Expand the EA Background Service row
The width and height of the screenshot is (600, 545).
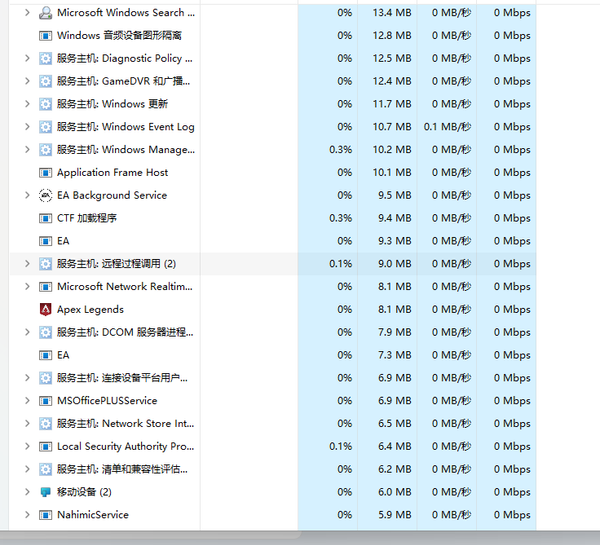click(27, 195)
